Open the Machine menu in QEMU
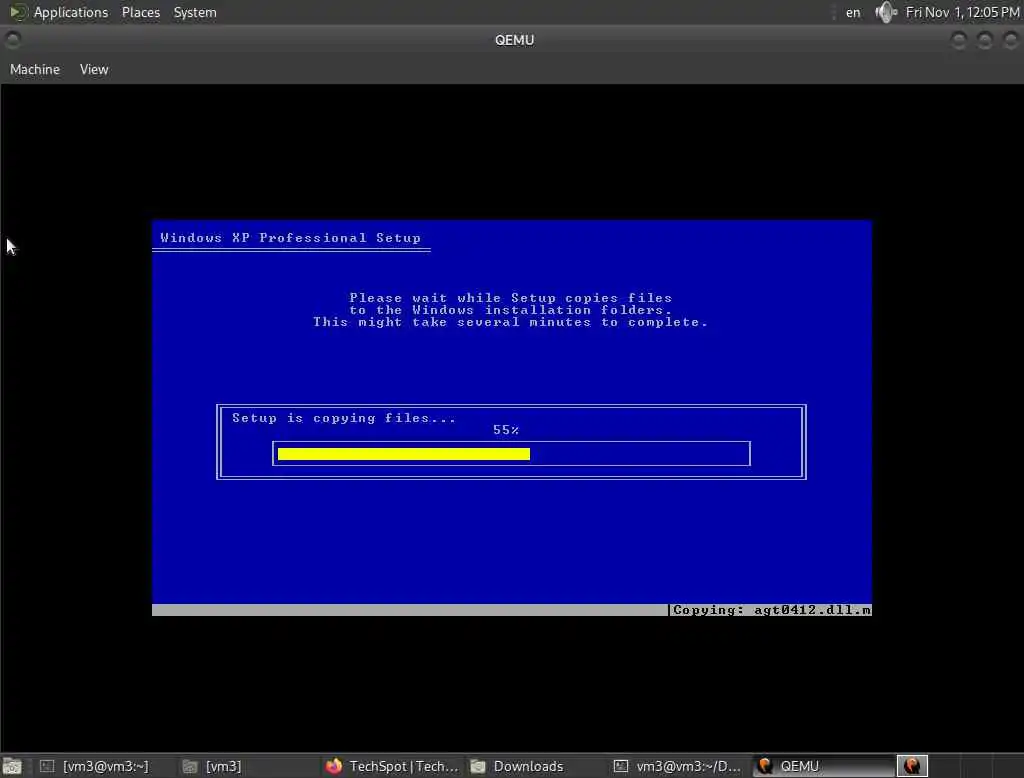Viewport: 1024px width, 778px height. click(35, 69)
